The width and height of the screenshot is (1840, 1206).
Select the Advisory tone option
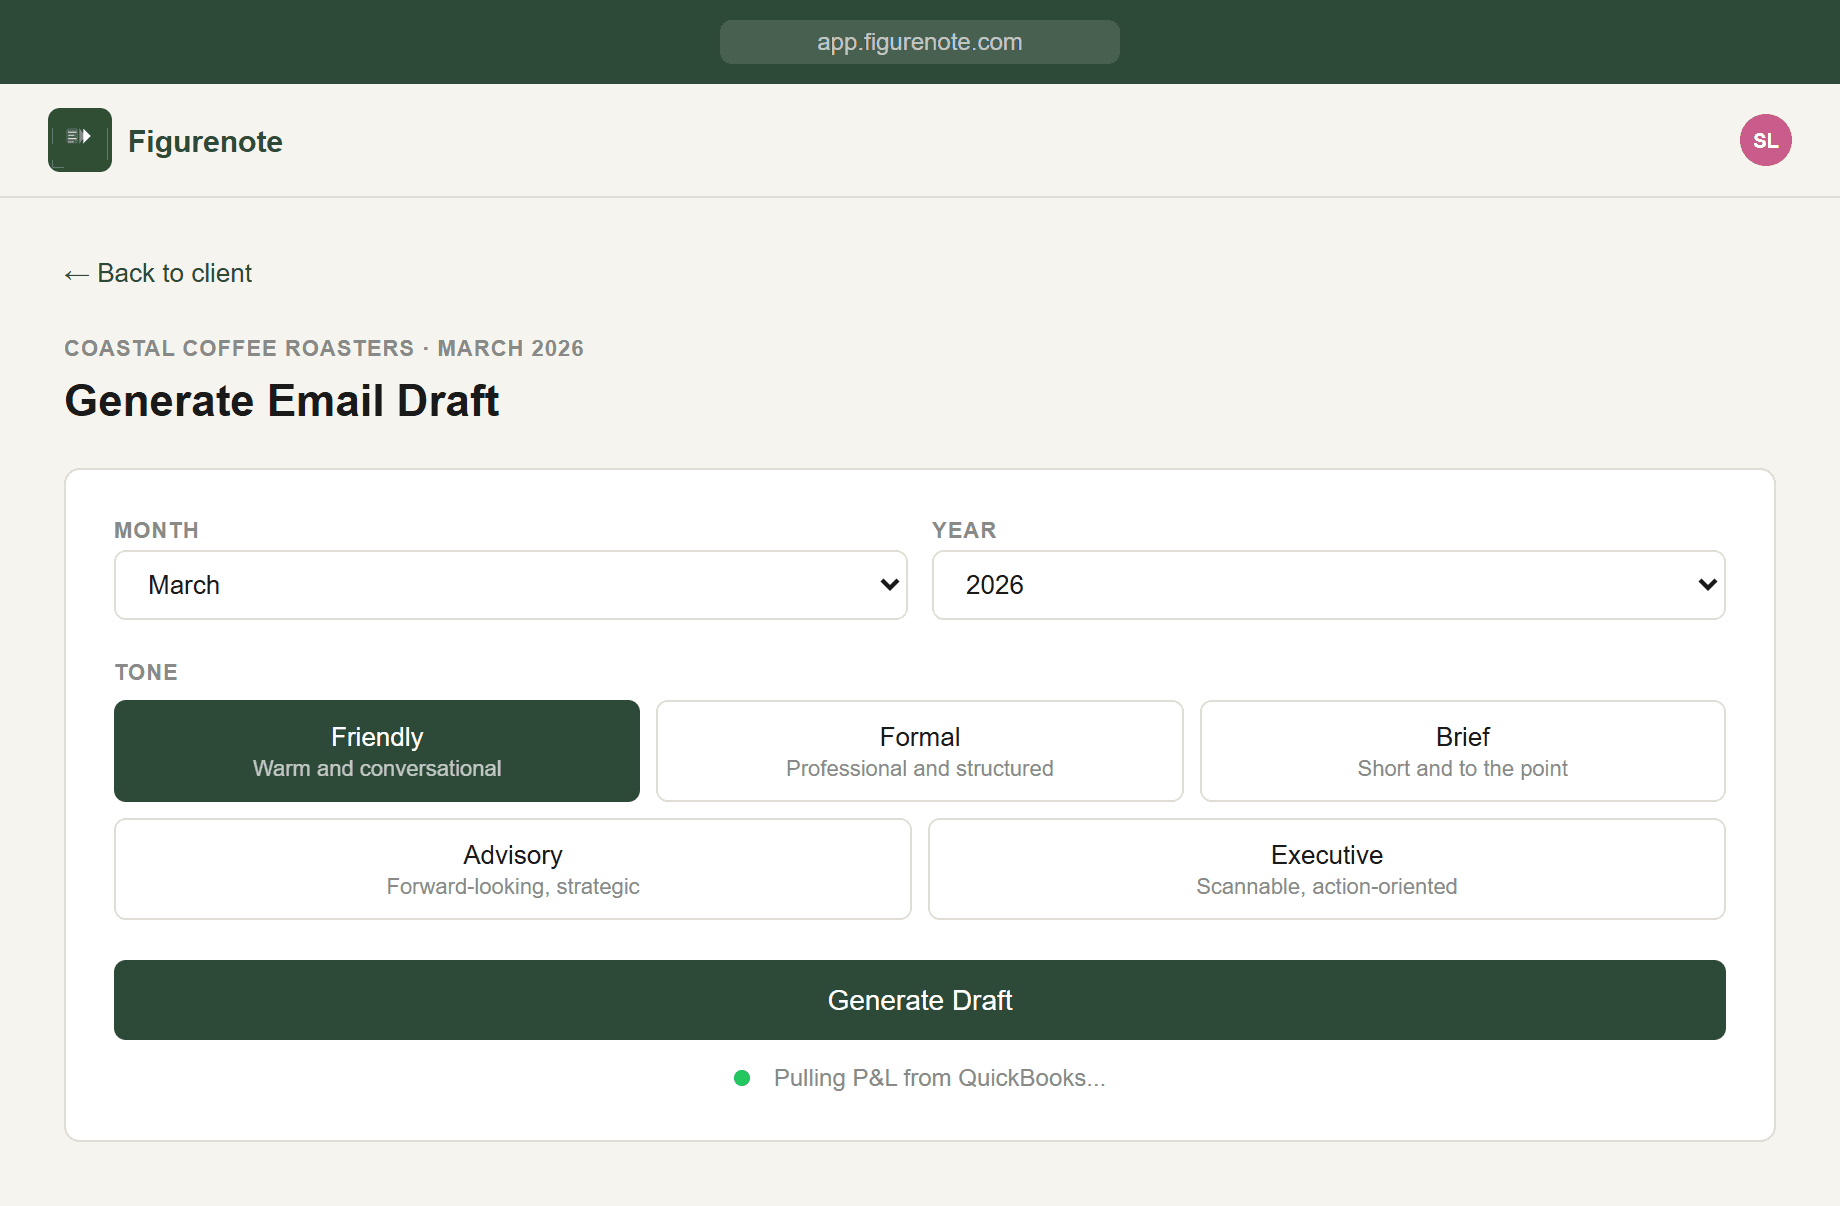pyautogui.click(x=513, y=869)
